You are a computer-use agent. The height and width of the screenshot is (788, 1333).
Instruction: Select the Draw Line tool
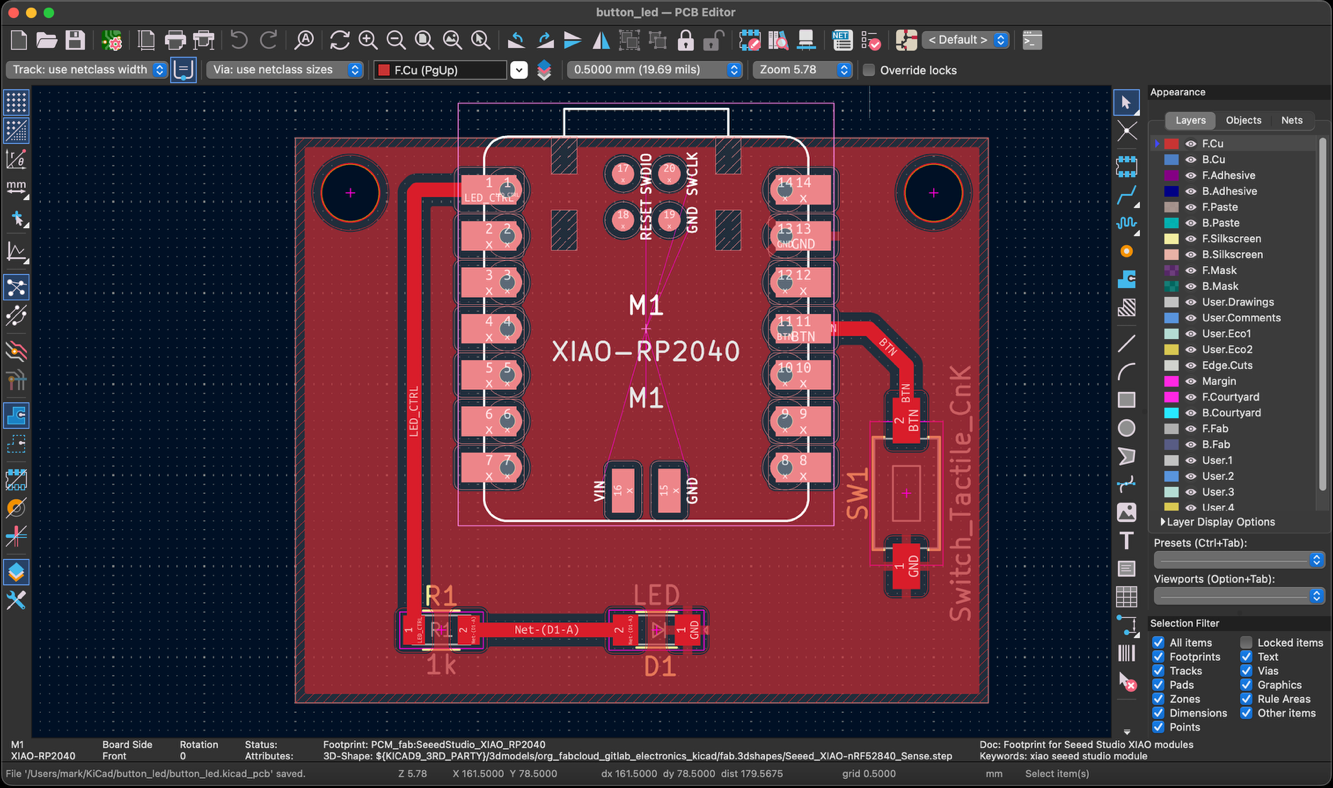click(1127, 344)
